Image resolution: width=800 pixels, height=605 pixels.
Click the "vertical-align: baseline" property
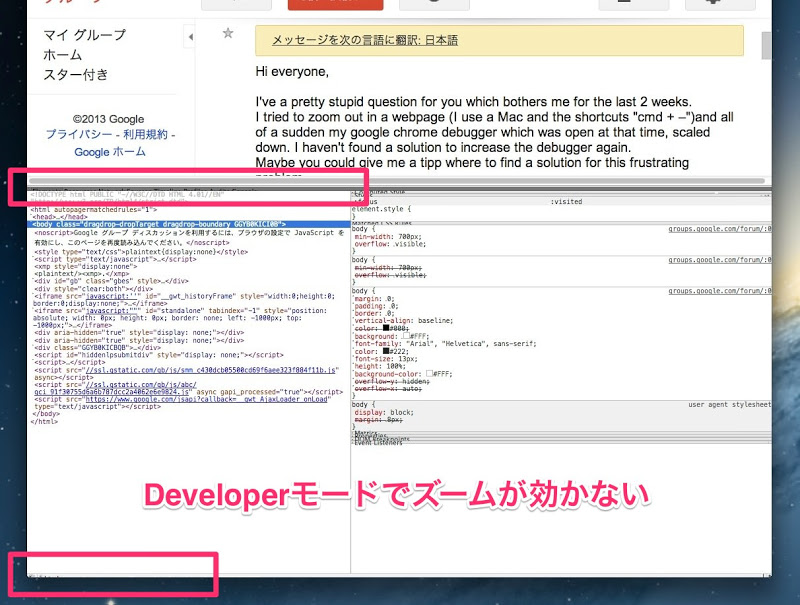(x=404, y=321)
